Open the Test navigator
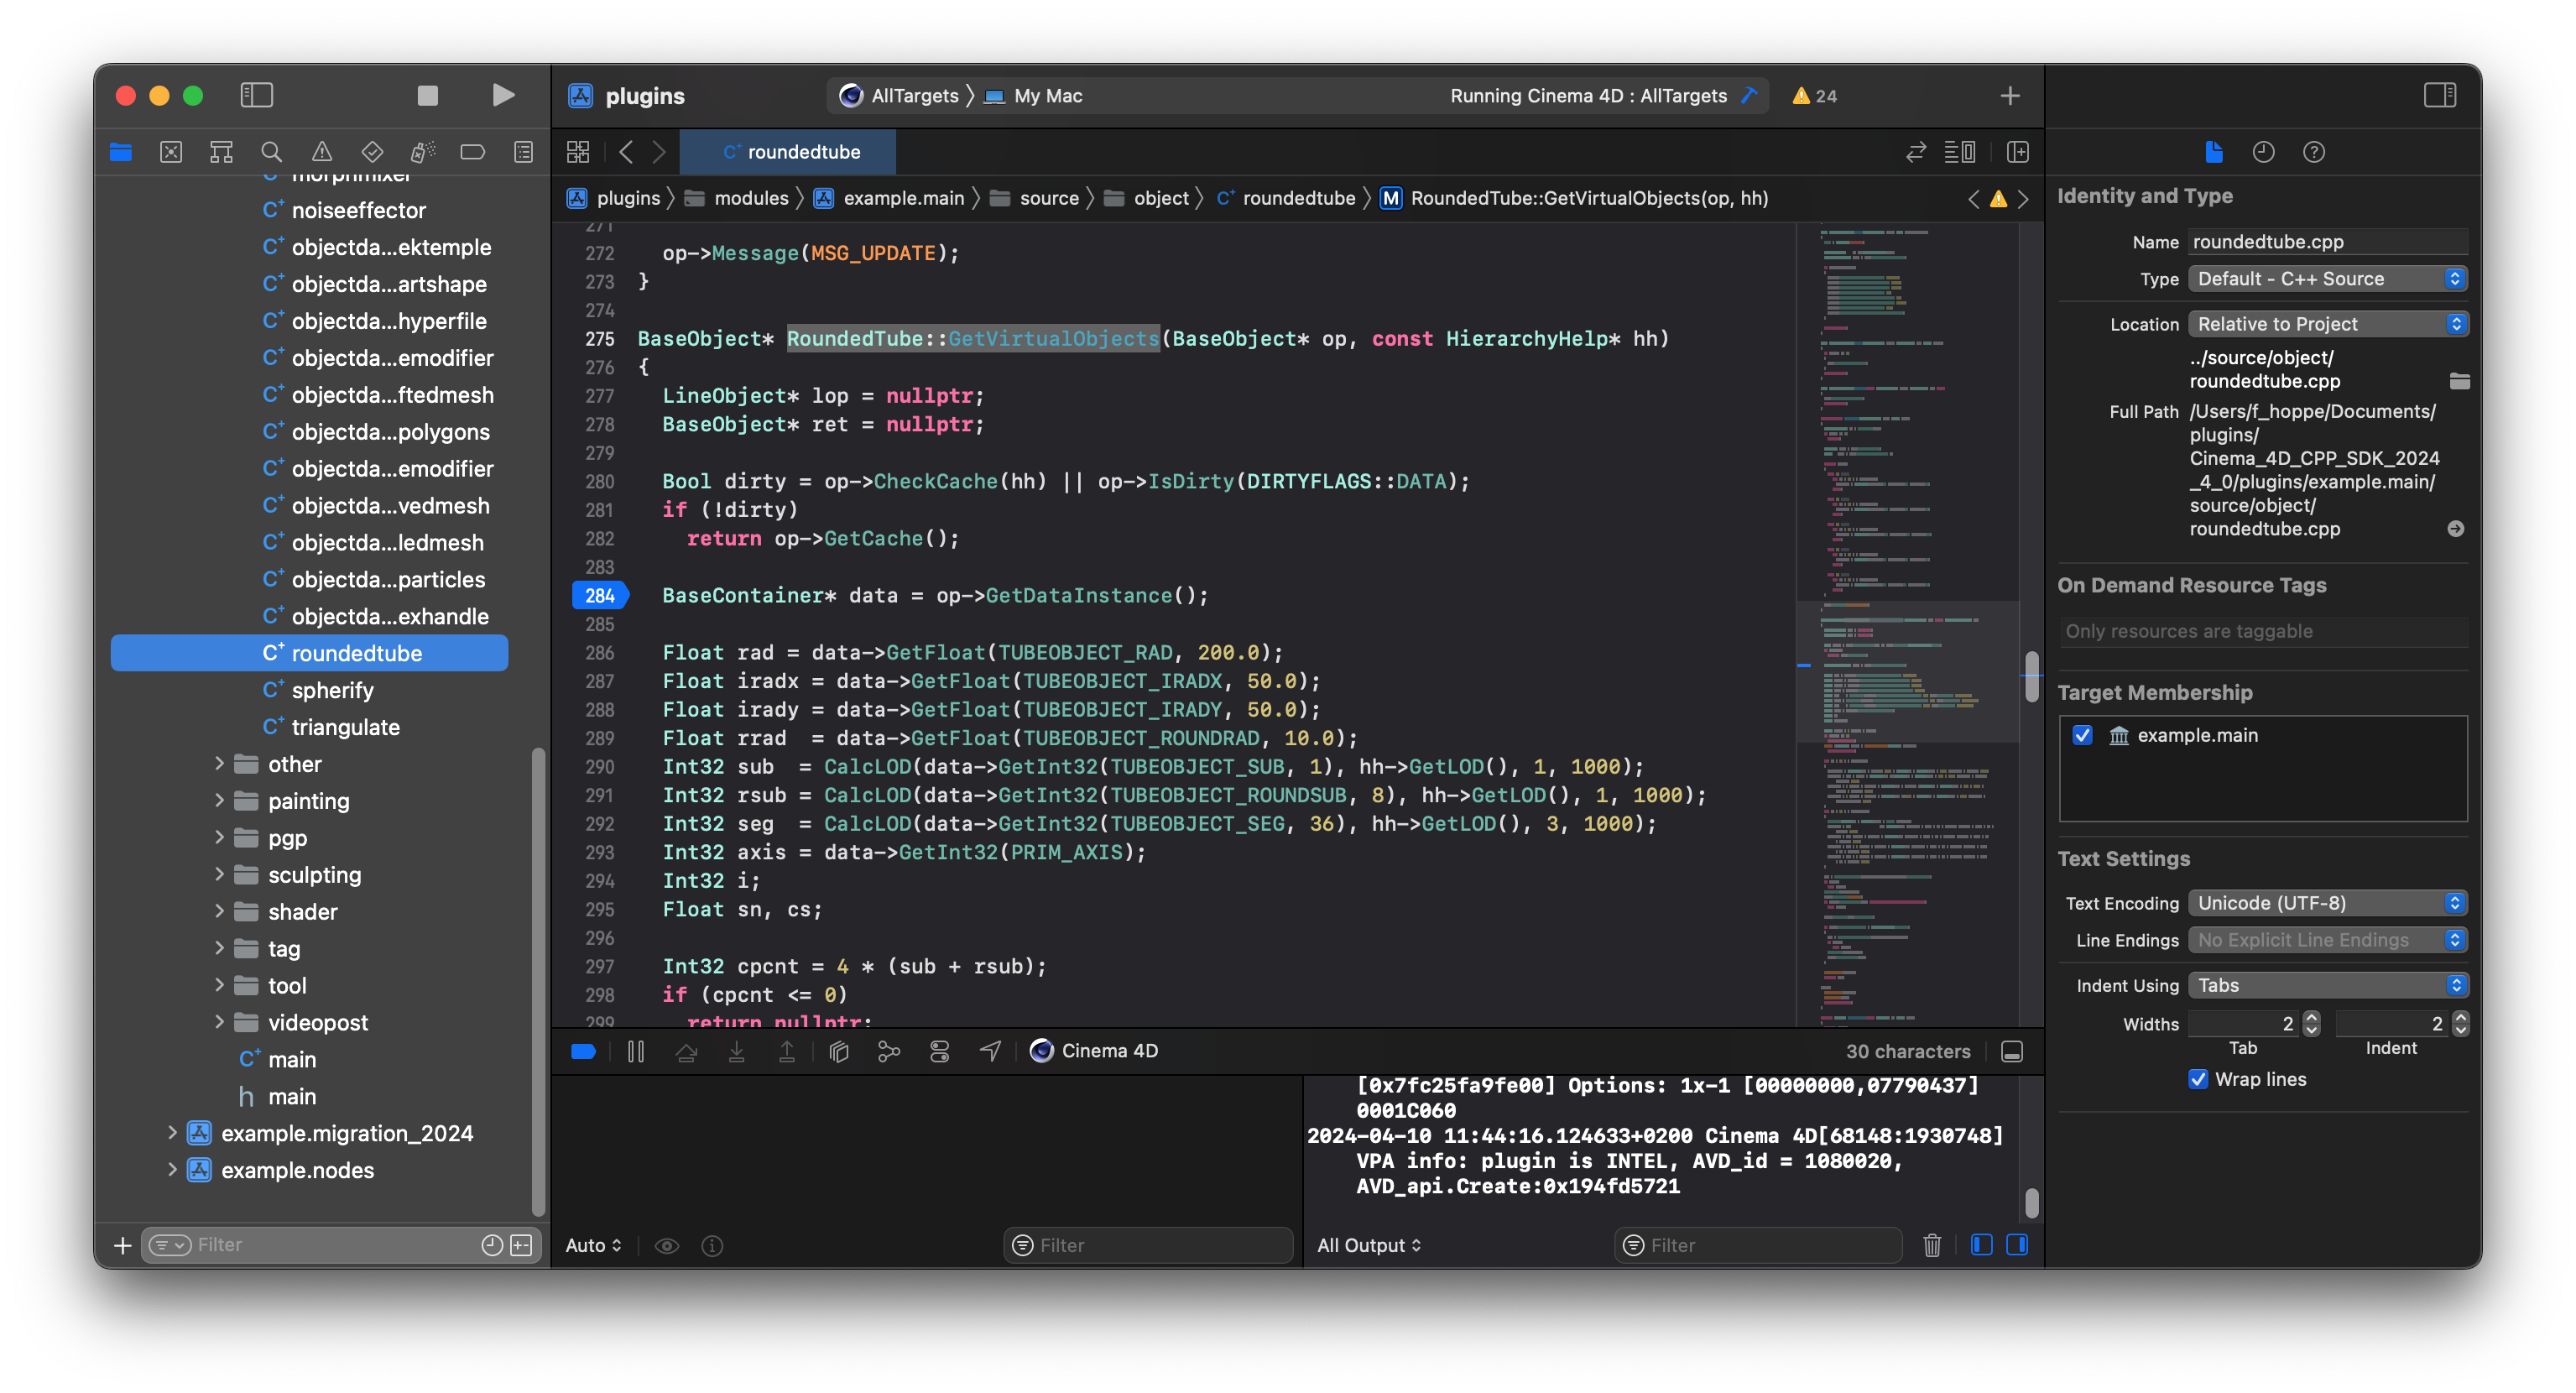Image resolution: width=2576 pixels, height=1393 pixels. (372, 152)
